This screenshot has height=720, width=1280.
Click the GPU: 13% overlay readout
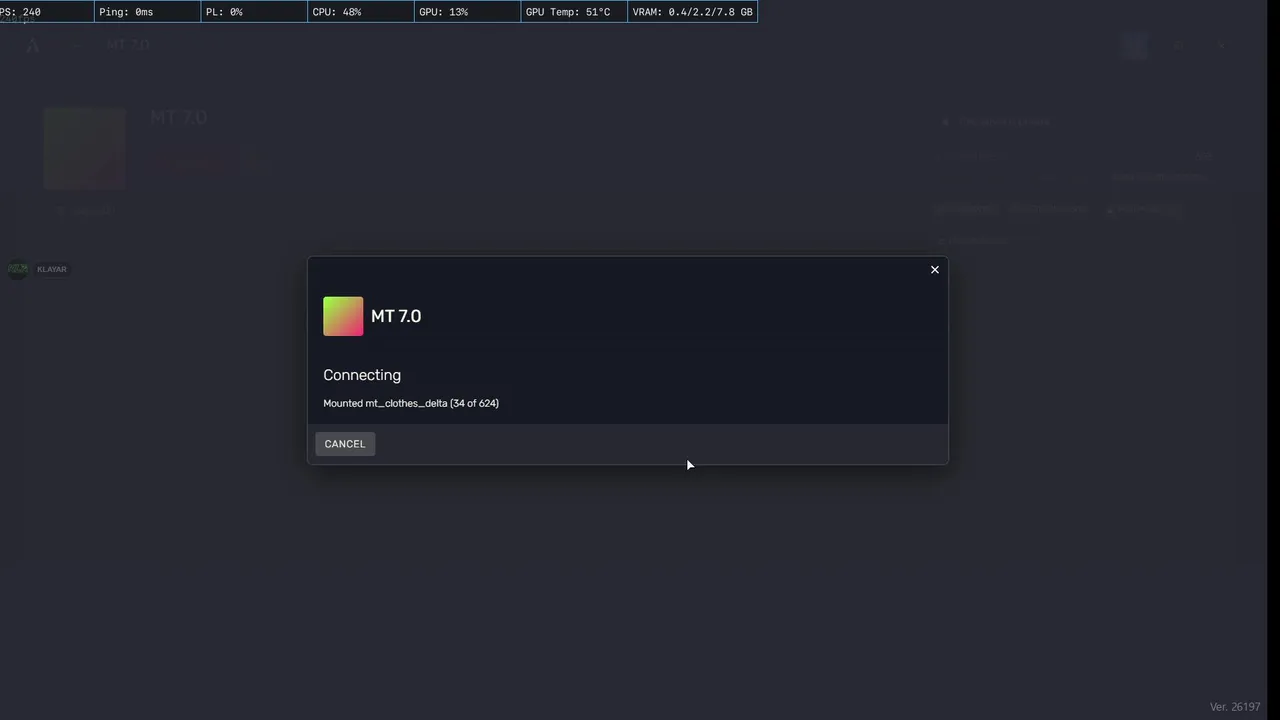pyautogui.click(x=467, y=12)
